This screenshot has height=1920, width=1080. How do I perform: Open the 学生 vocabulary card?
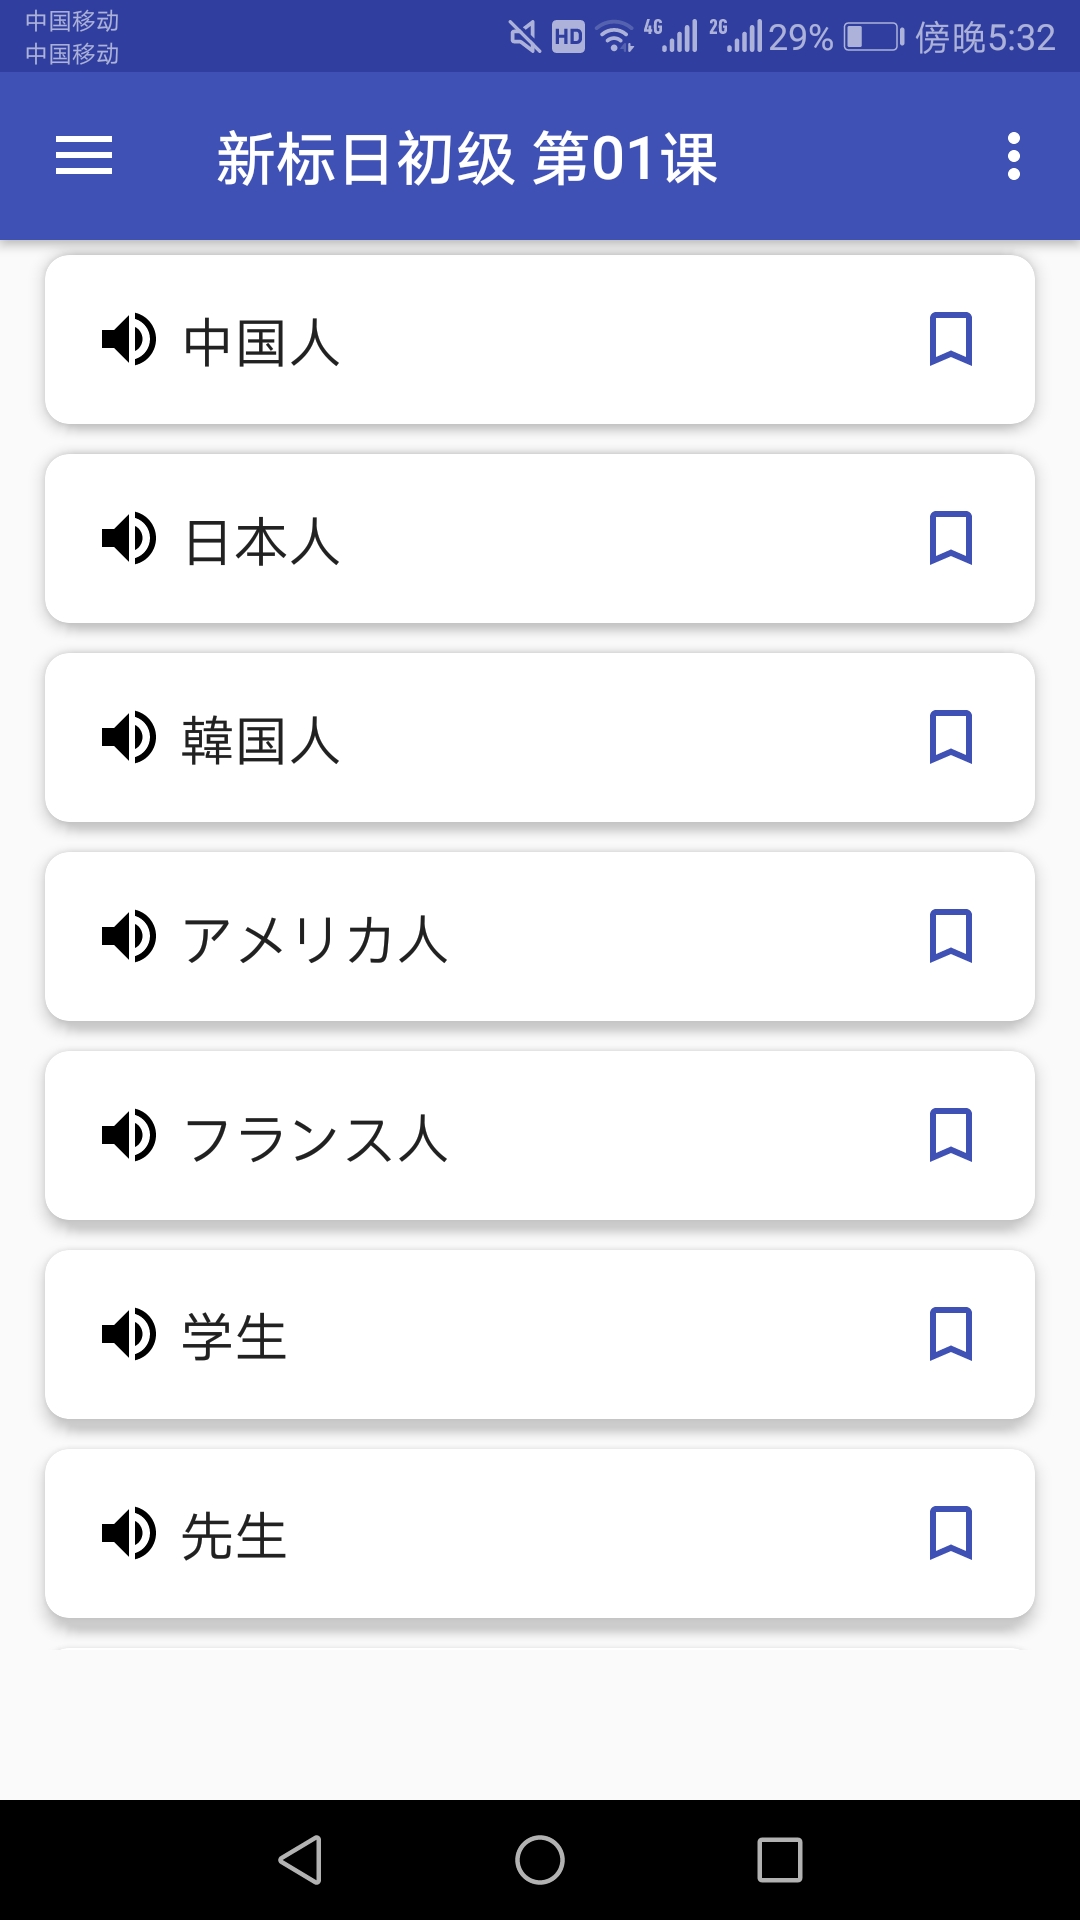pyautogui.click(x=540, y=1334)
